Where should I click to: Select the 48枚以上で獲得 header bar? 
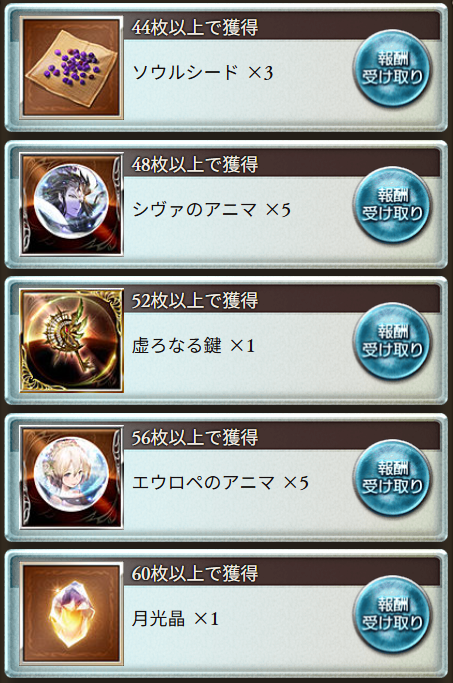[281, 164]
